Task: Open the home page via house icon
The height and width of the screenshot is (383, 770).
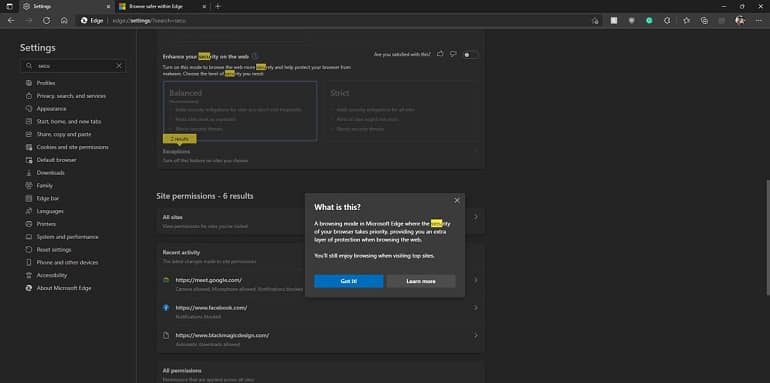Action: coord(64,21)
